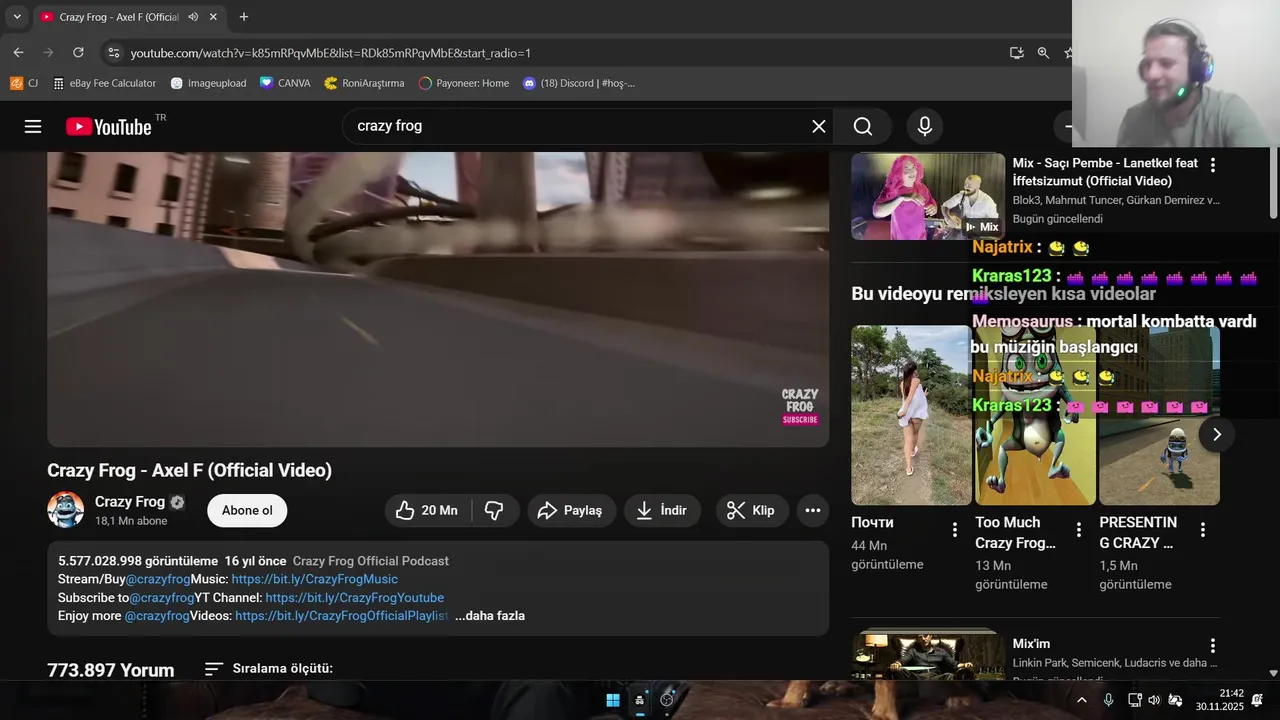
Task: Expand description with ...daha fazla
Action: [490, 616]
